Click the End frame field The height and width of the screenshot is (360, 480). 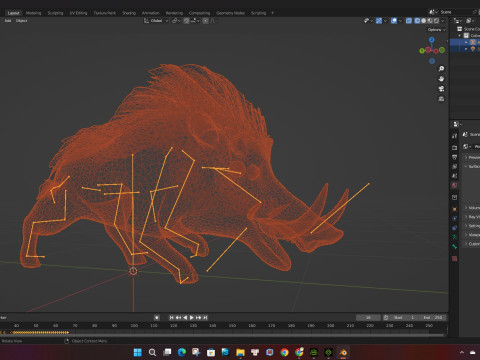[x=433, y=318]
